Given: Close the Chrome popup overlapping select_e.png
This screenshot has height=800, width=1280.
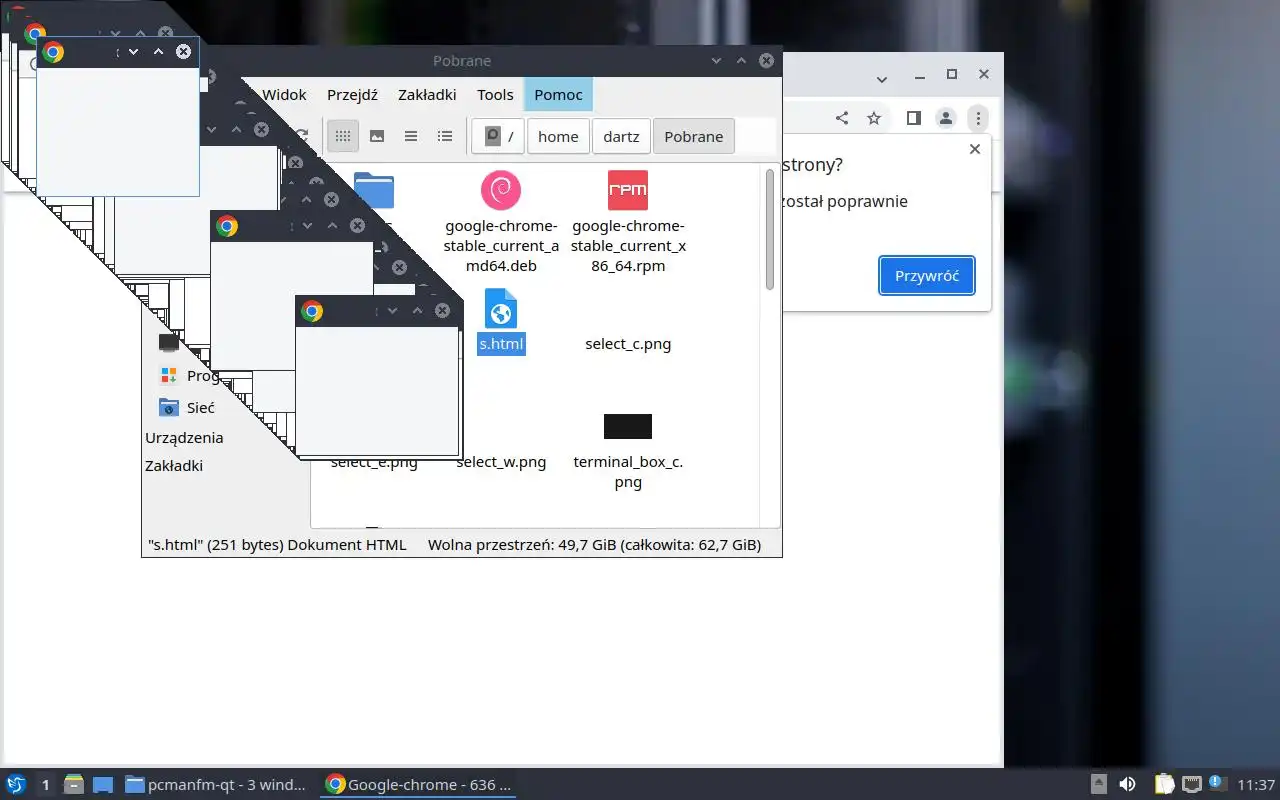Looking at the screenshot, I should coord(442,311).
